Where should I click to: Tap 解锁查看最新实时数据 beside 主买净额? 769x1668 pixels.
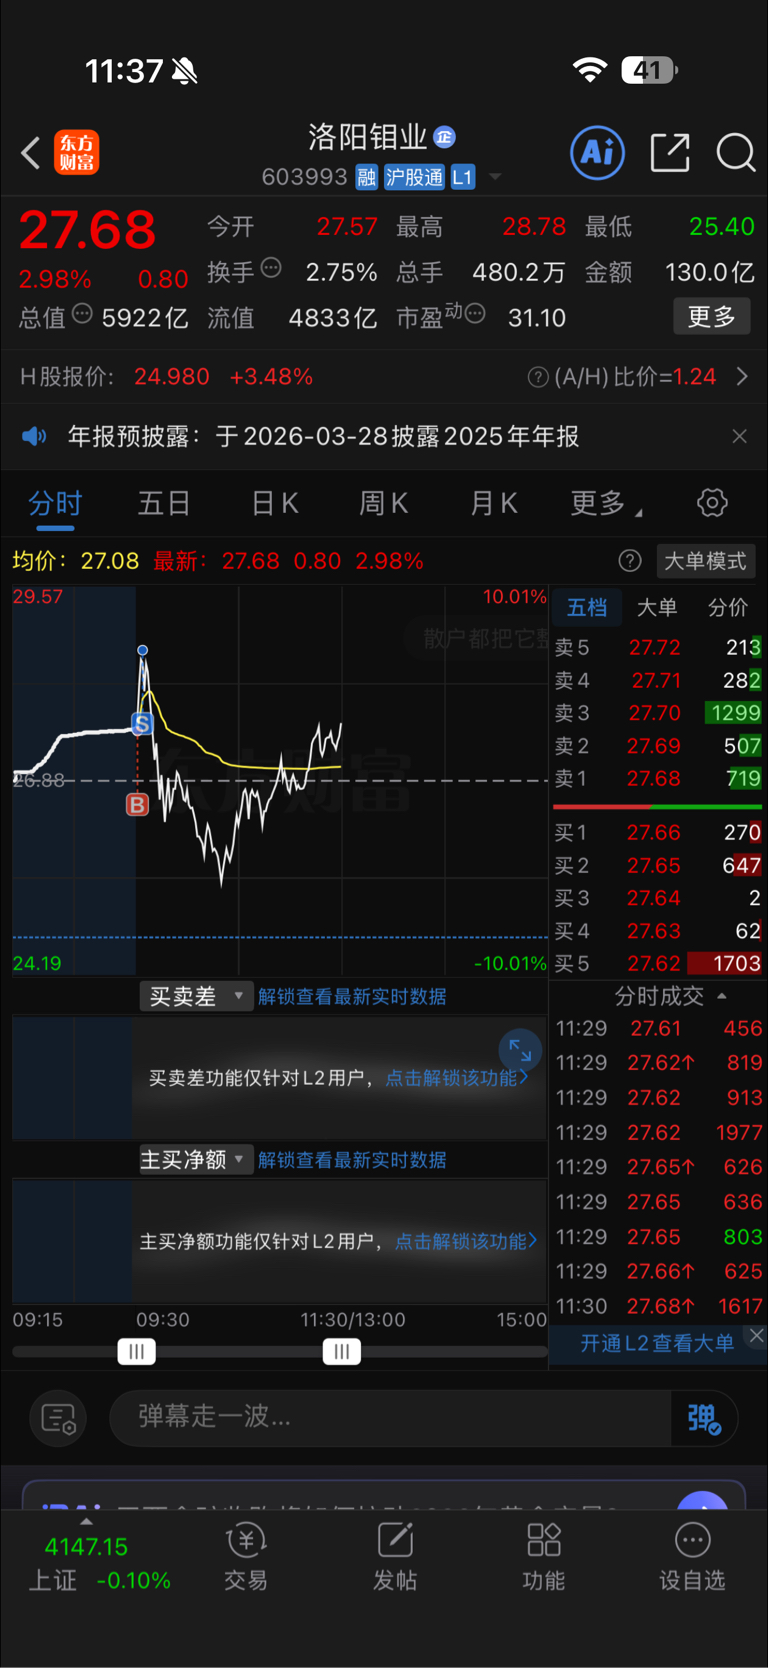click(352, 1160)
